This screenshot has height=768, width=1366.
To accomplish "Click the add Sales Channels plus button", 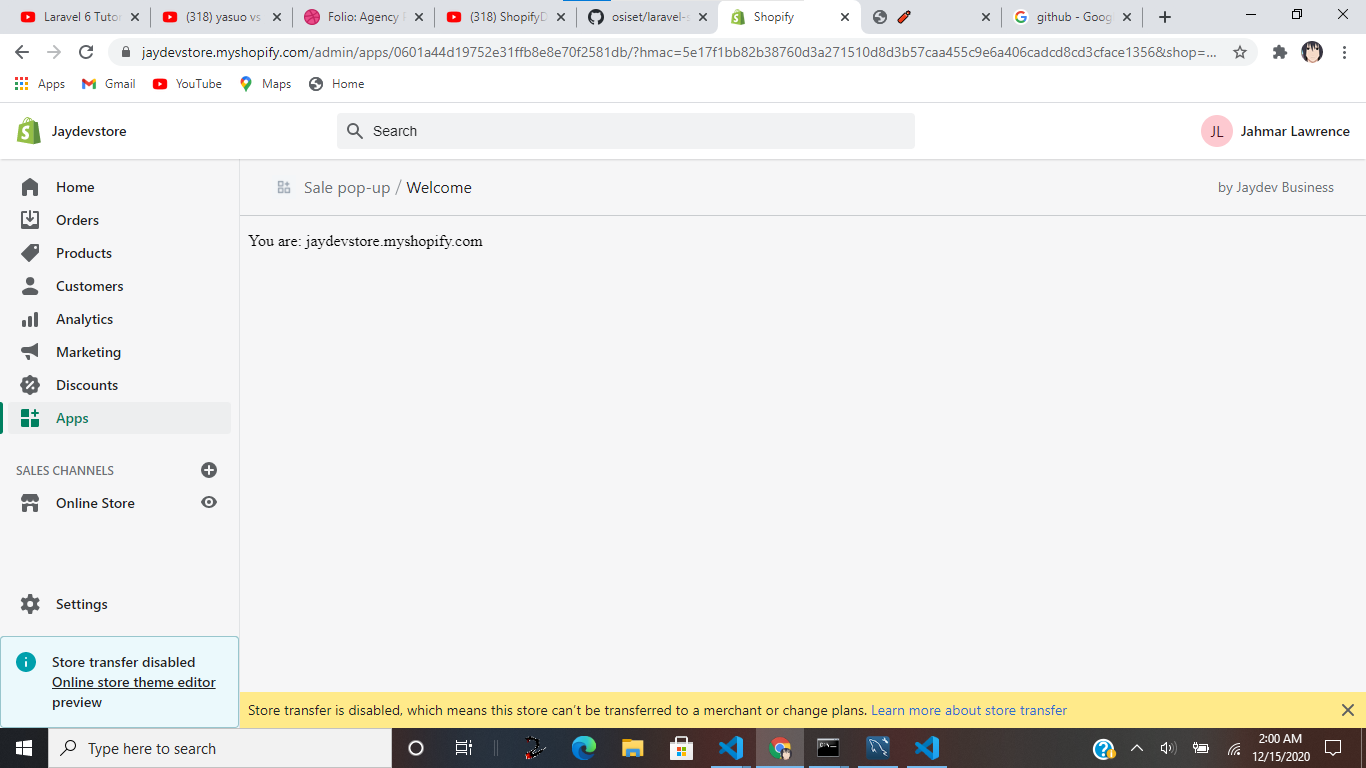I will point(208,470).
